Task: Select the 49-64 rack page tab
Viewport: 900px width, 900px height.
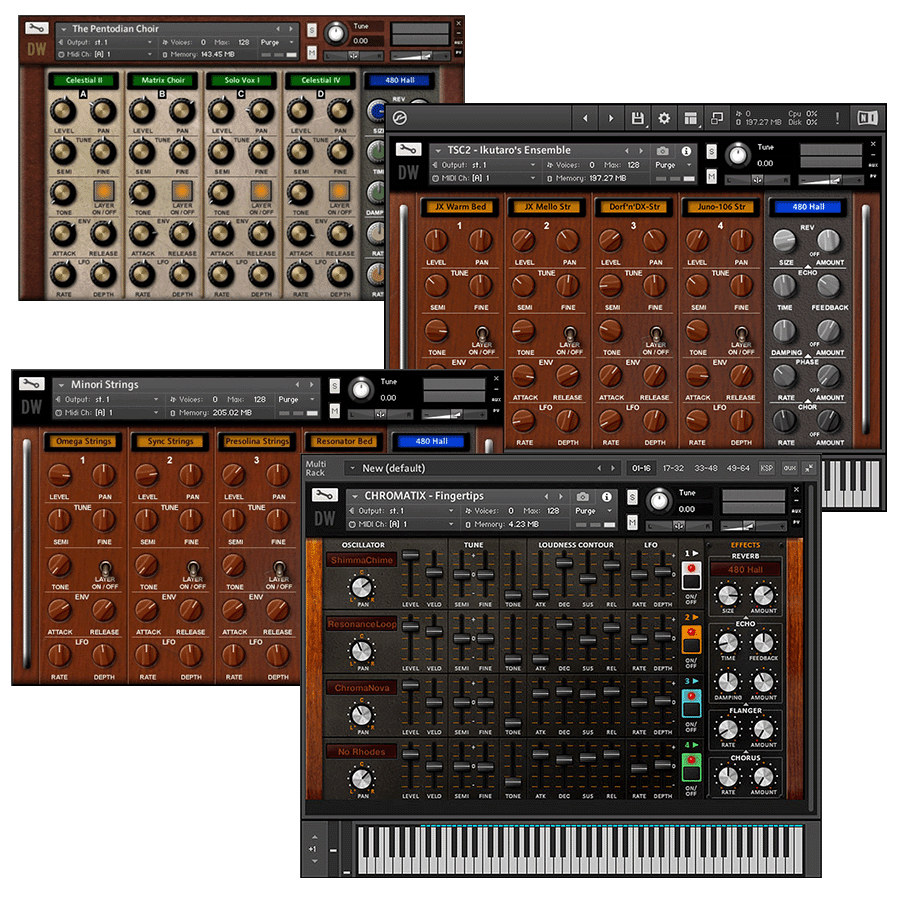Action: [738, 468]
